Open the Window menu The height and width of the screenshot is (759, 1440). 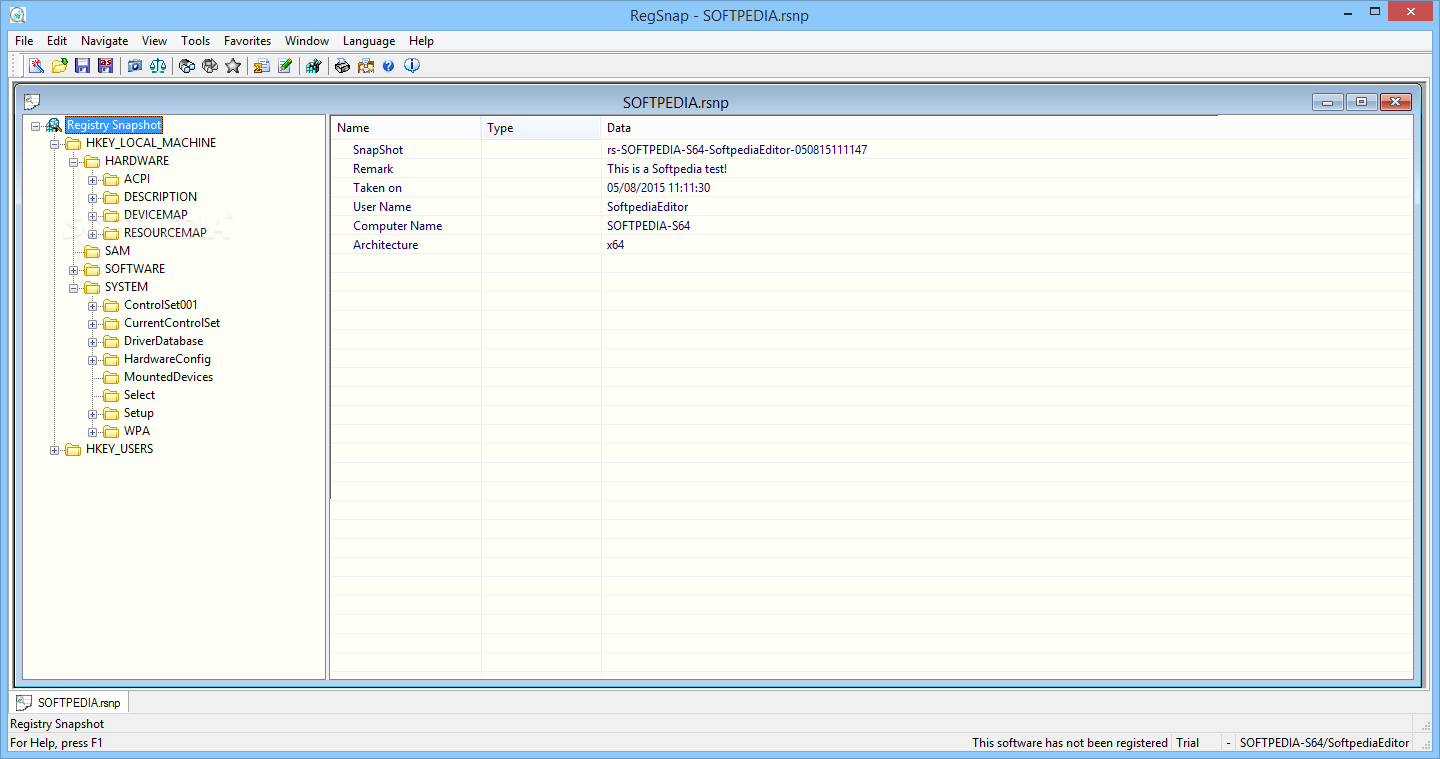[x=307, y=41]
